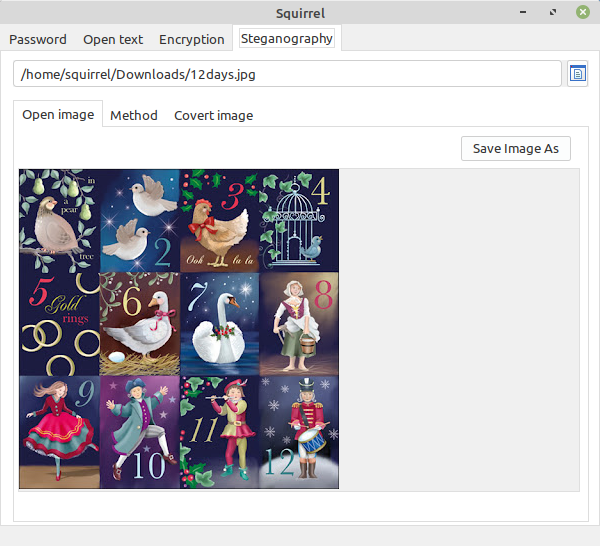Click the swan number 7 panel
Image resolution: width=600 pixels, height=546 pixels.
click(219, 323)
